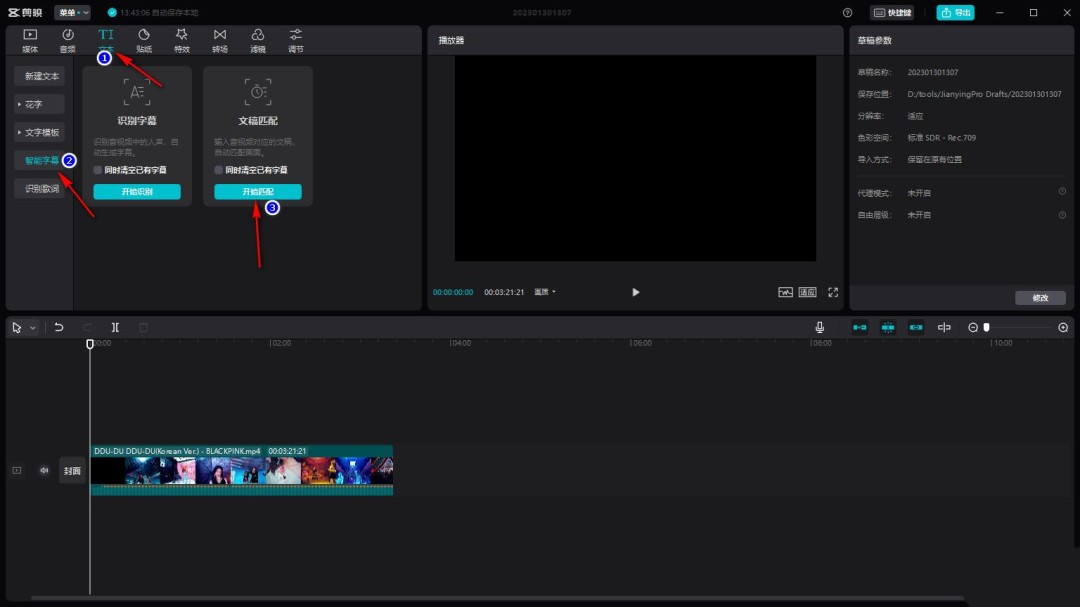Click the microphone voice-over record icon
This screenshot has width=1080, height=607.
pos(819,328)
